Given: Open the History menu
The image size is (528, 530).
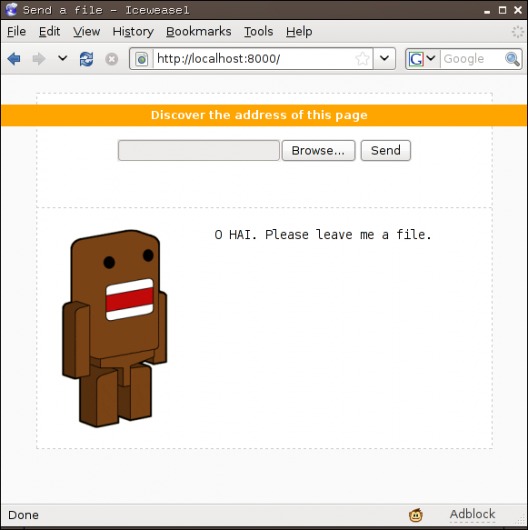Looking at the screenshot, I should (133, 31).
